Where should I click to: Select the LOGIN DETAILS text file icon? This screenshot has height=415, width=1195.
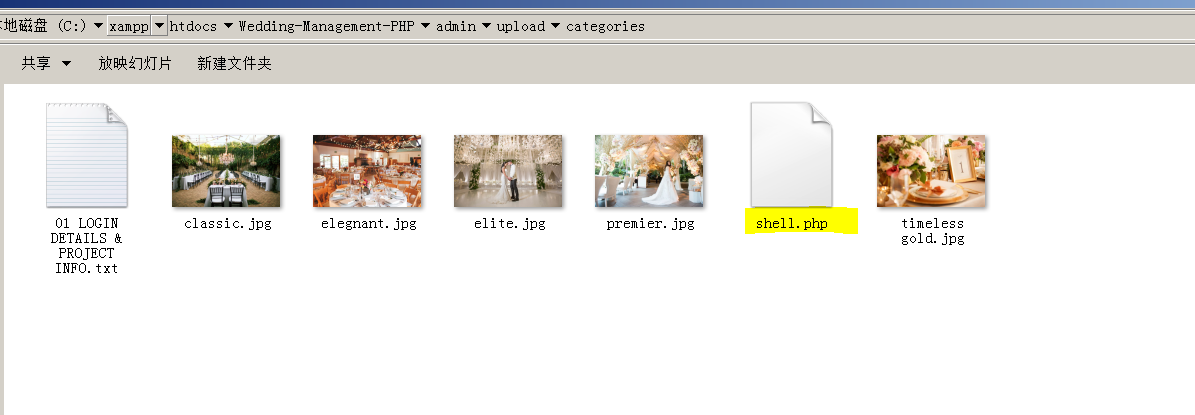click(86, 155)
